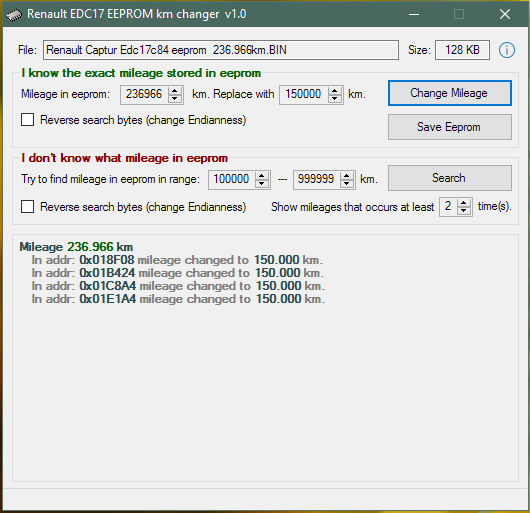This screenshot has height=513, width=530.
Task: Select the result line for address 0x01C8A4
Action: (178, 286)
